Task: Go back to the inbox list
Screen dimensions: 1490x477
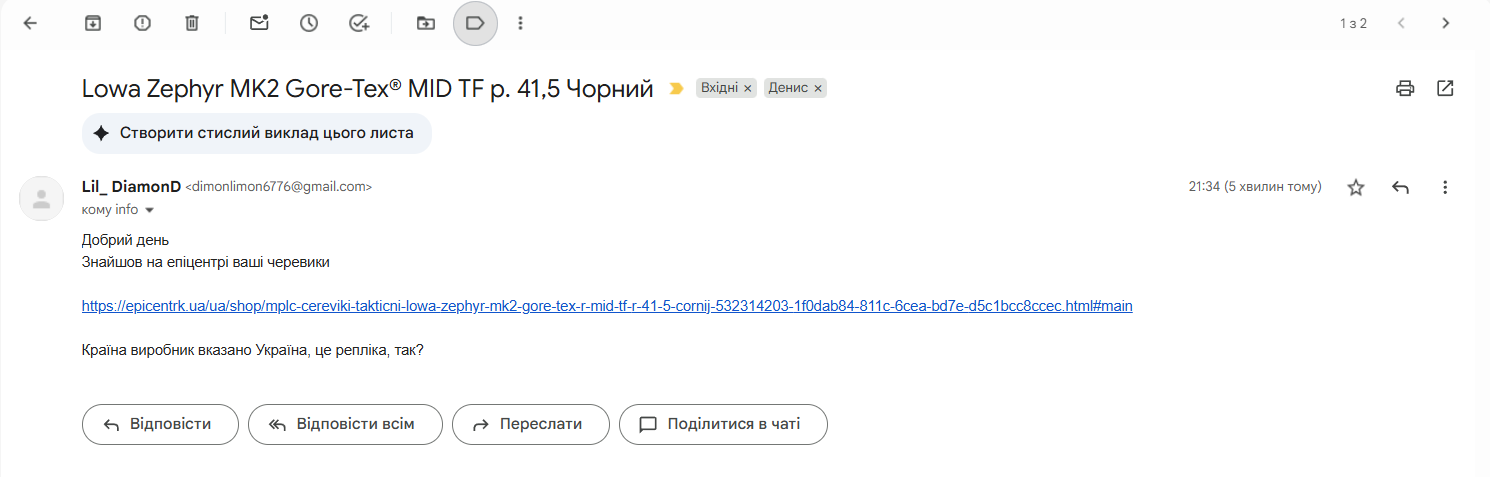Action: [x=30, y=23]
